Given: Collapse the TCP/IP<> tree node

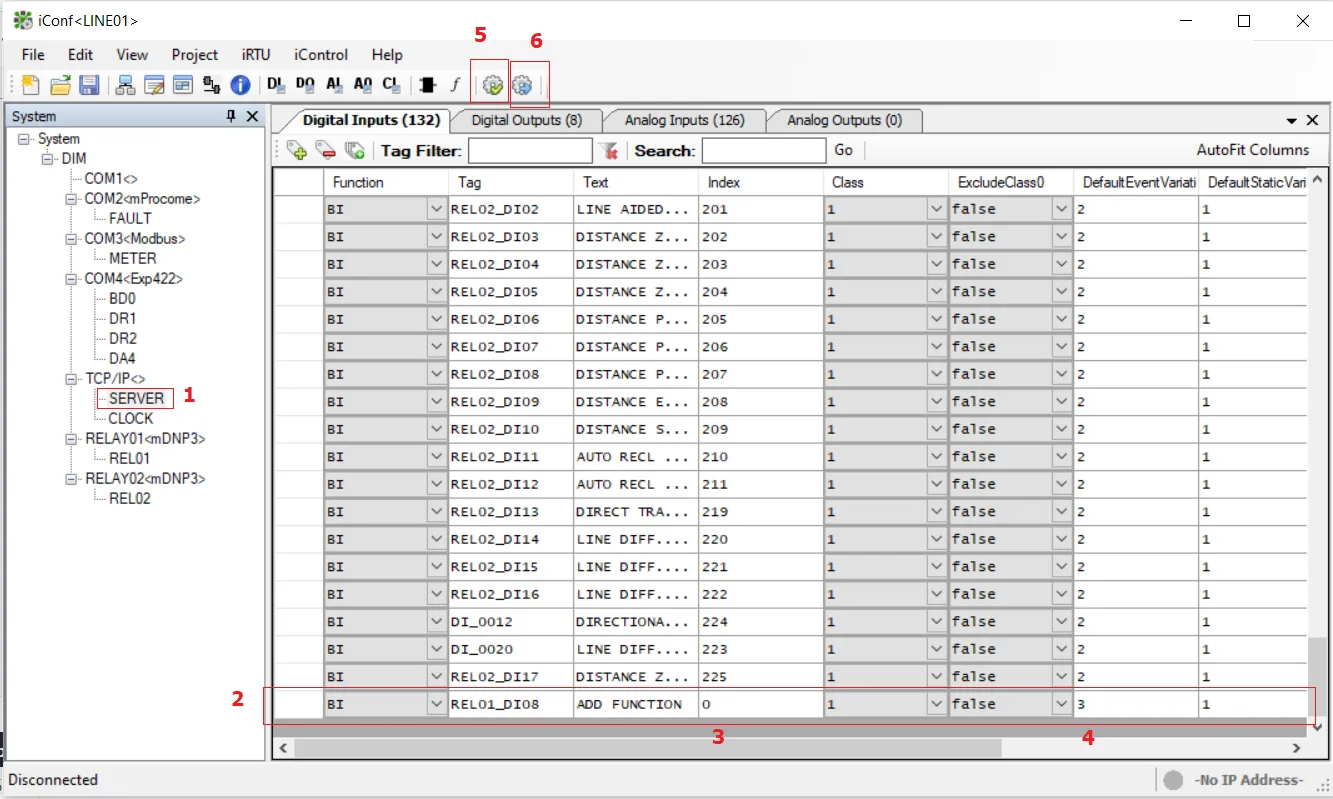Looking at the screenshot, I should tap(73, 379).
